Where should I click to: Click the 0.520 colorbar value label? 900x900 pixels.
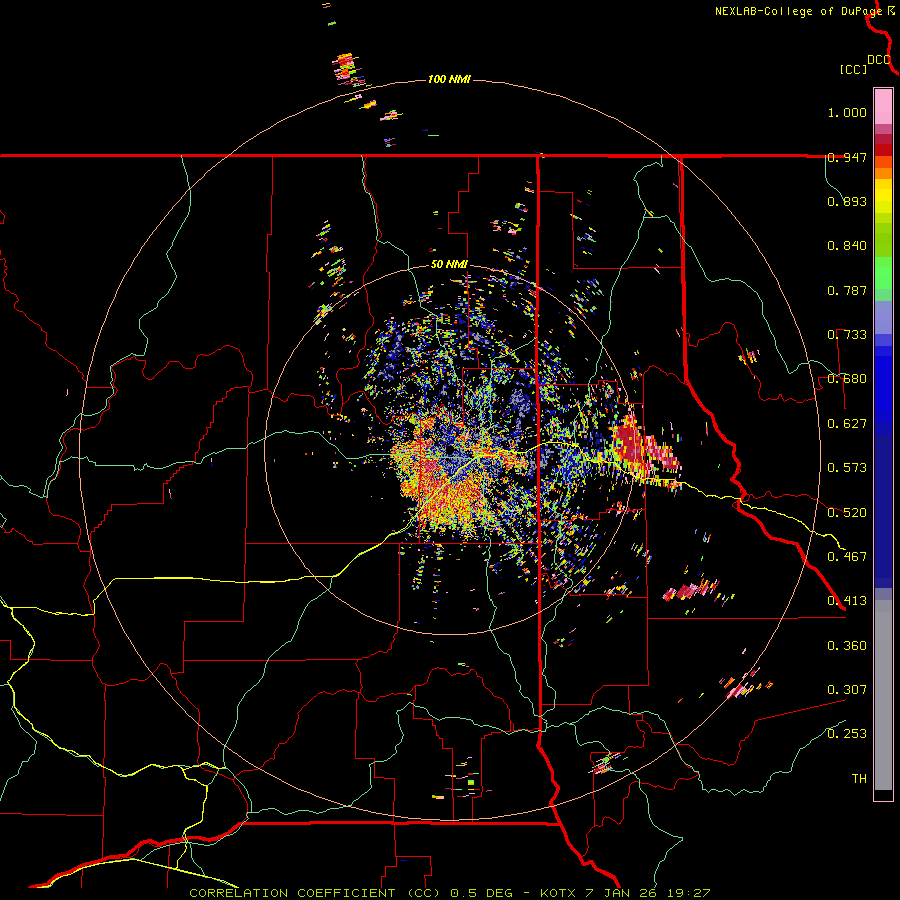click(x=847, y=513)
